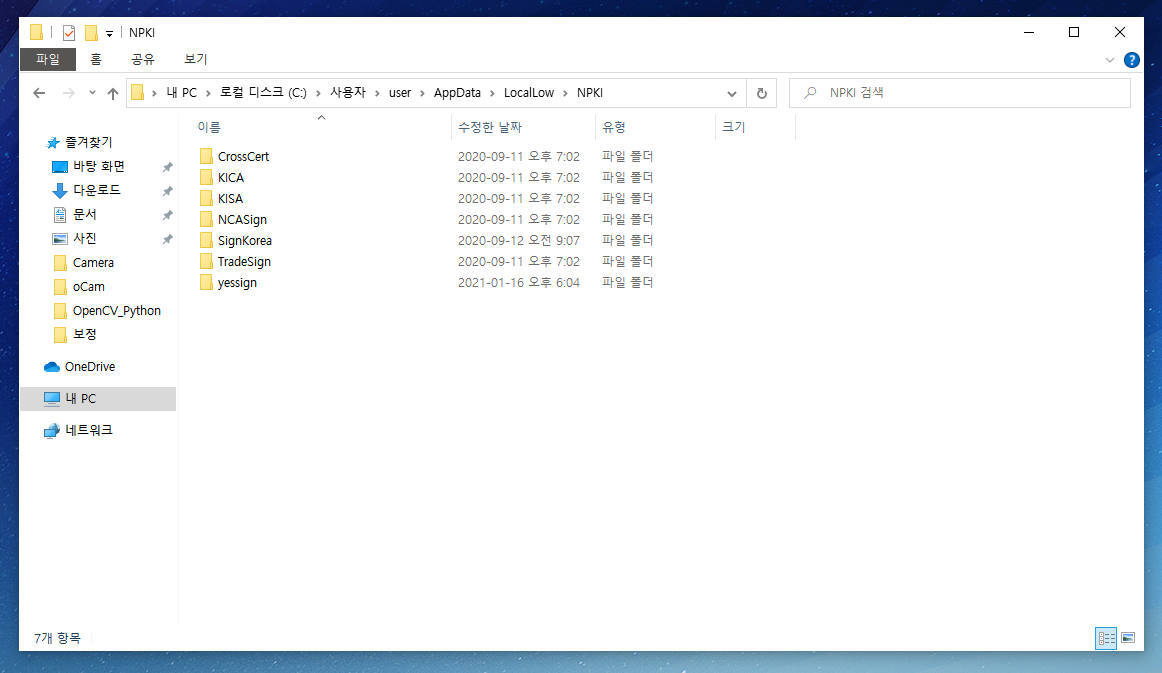1162x673 pixels.
Task: Expand chevron after AppData breadcrumb
Action: click(x=492, y=93)
